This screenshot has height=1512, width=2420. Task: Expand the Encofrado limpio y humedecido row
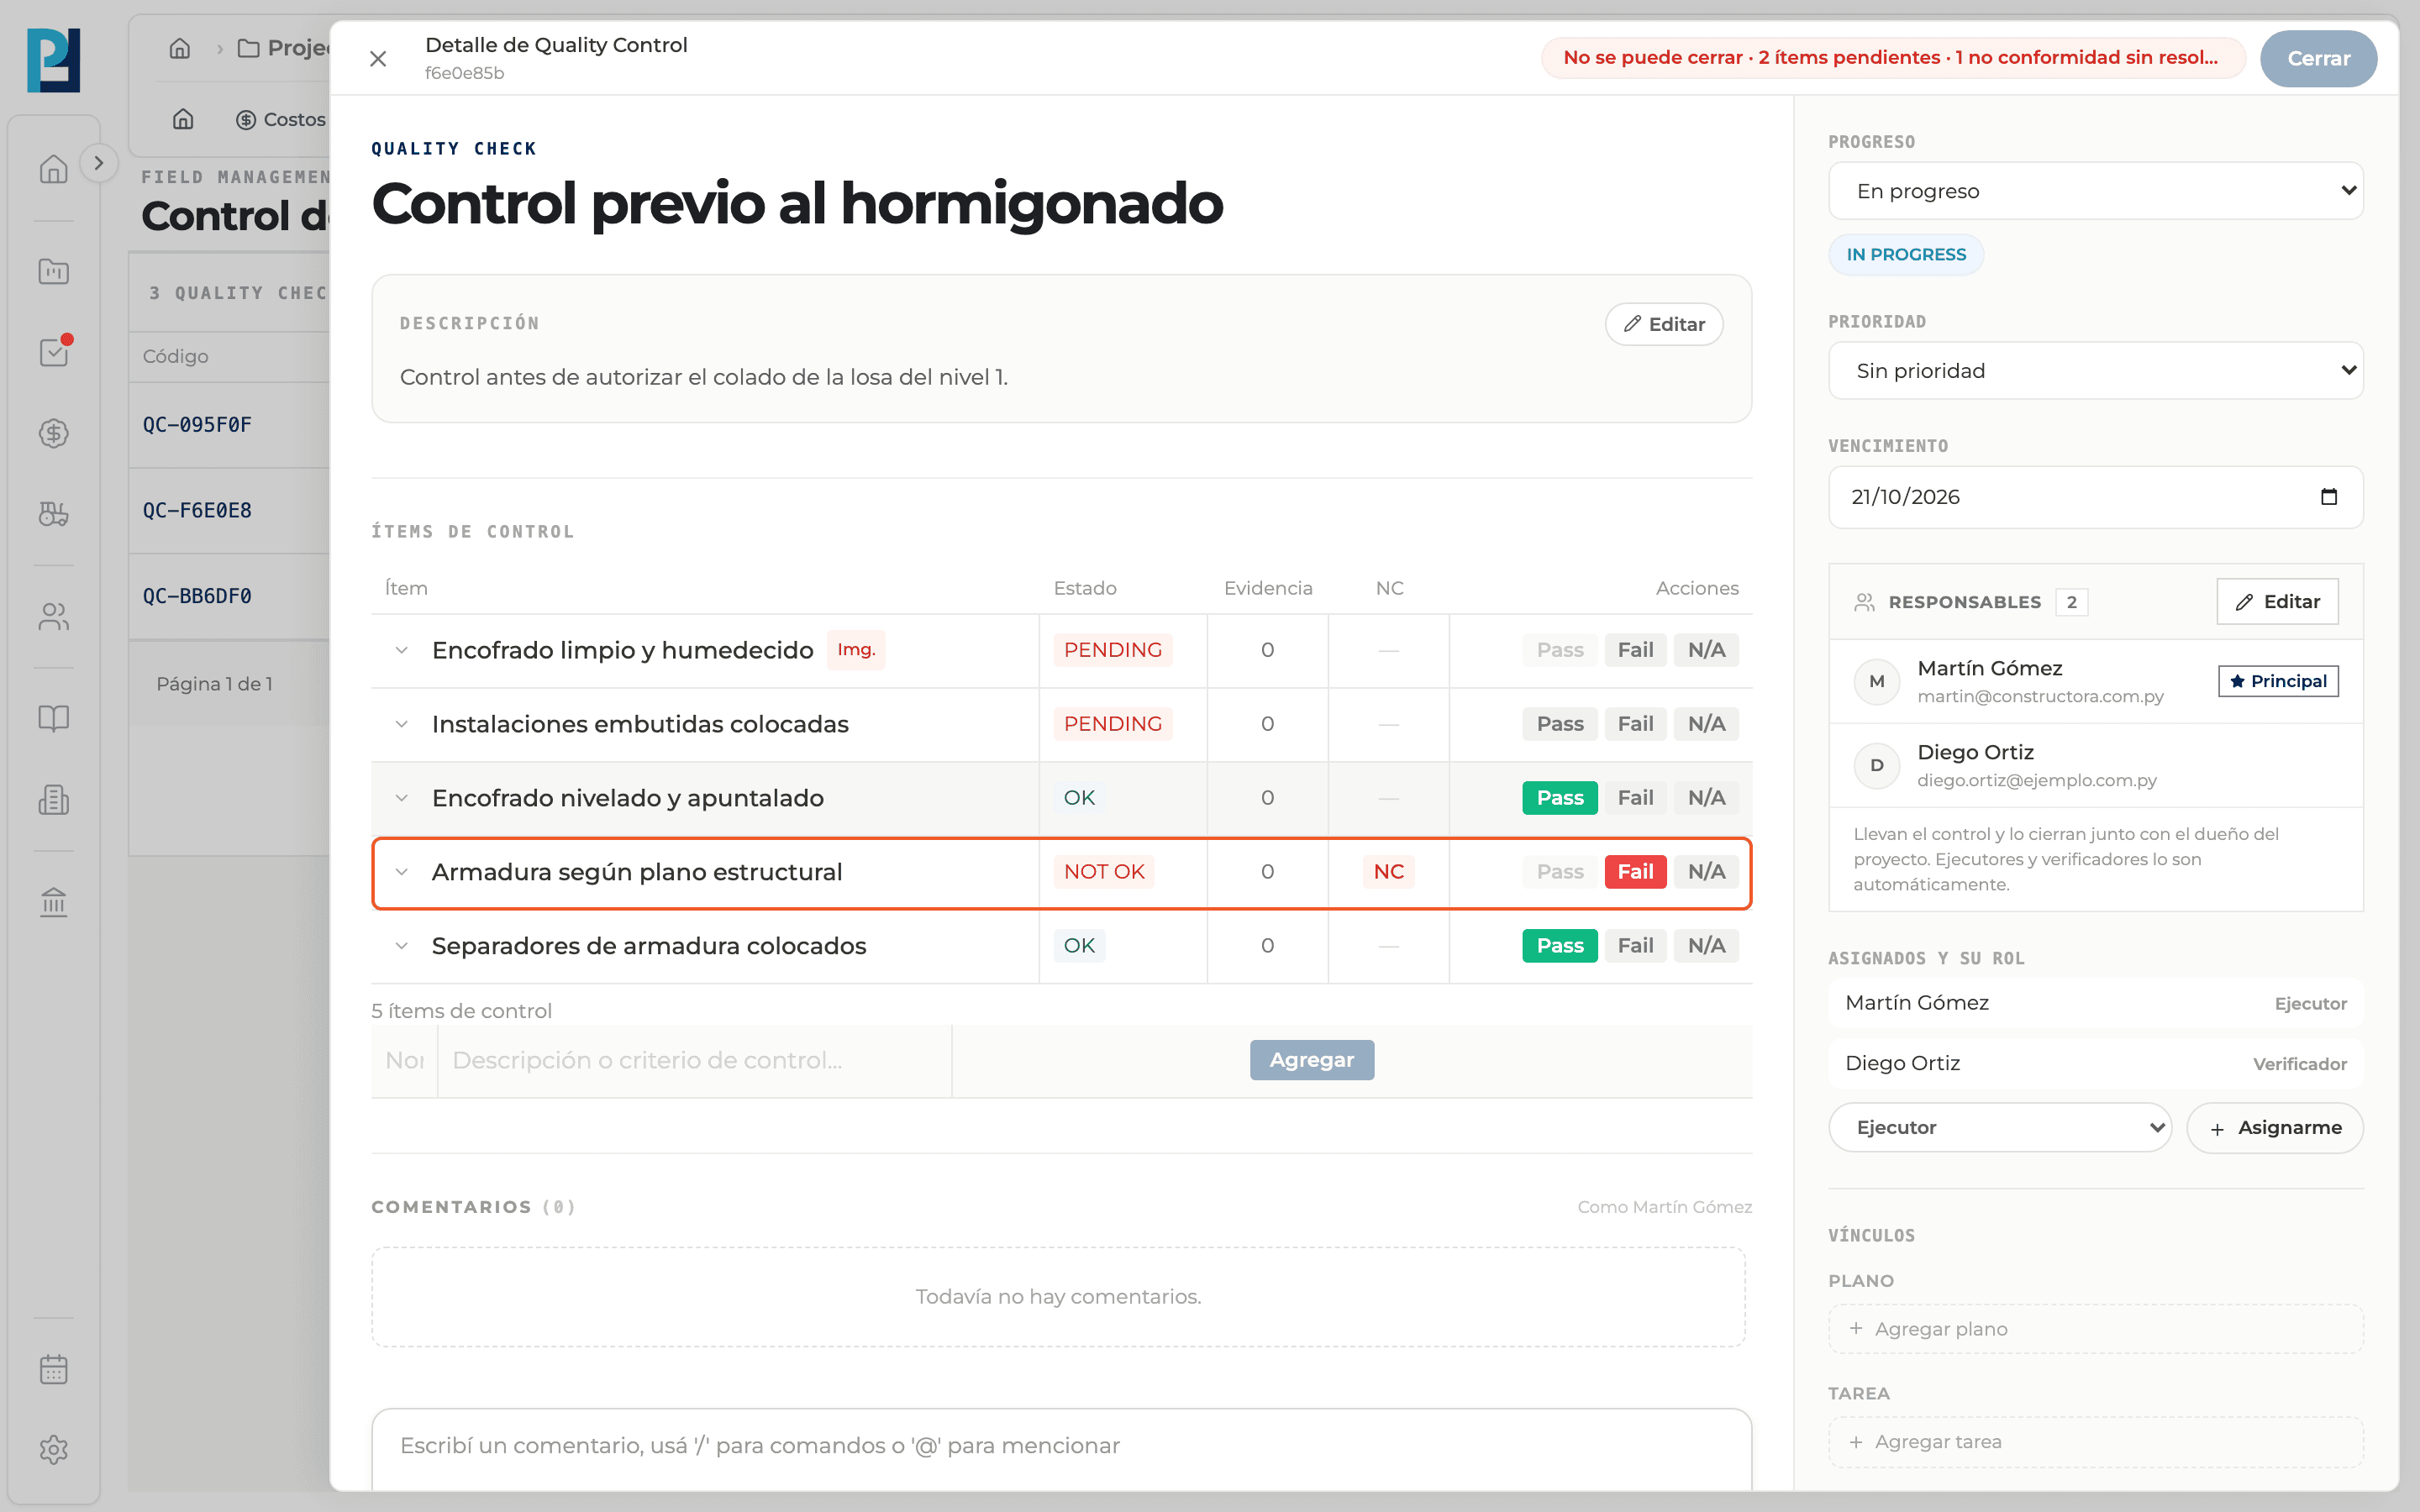(402, 650)
